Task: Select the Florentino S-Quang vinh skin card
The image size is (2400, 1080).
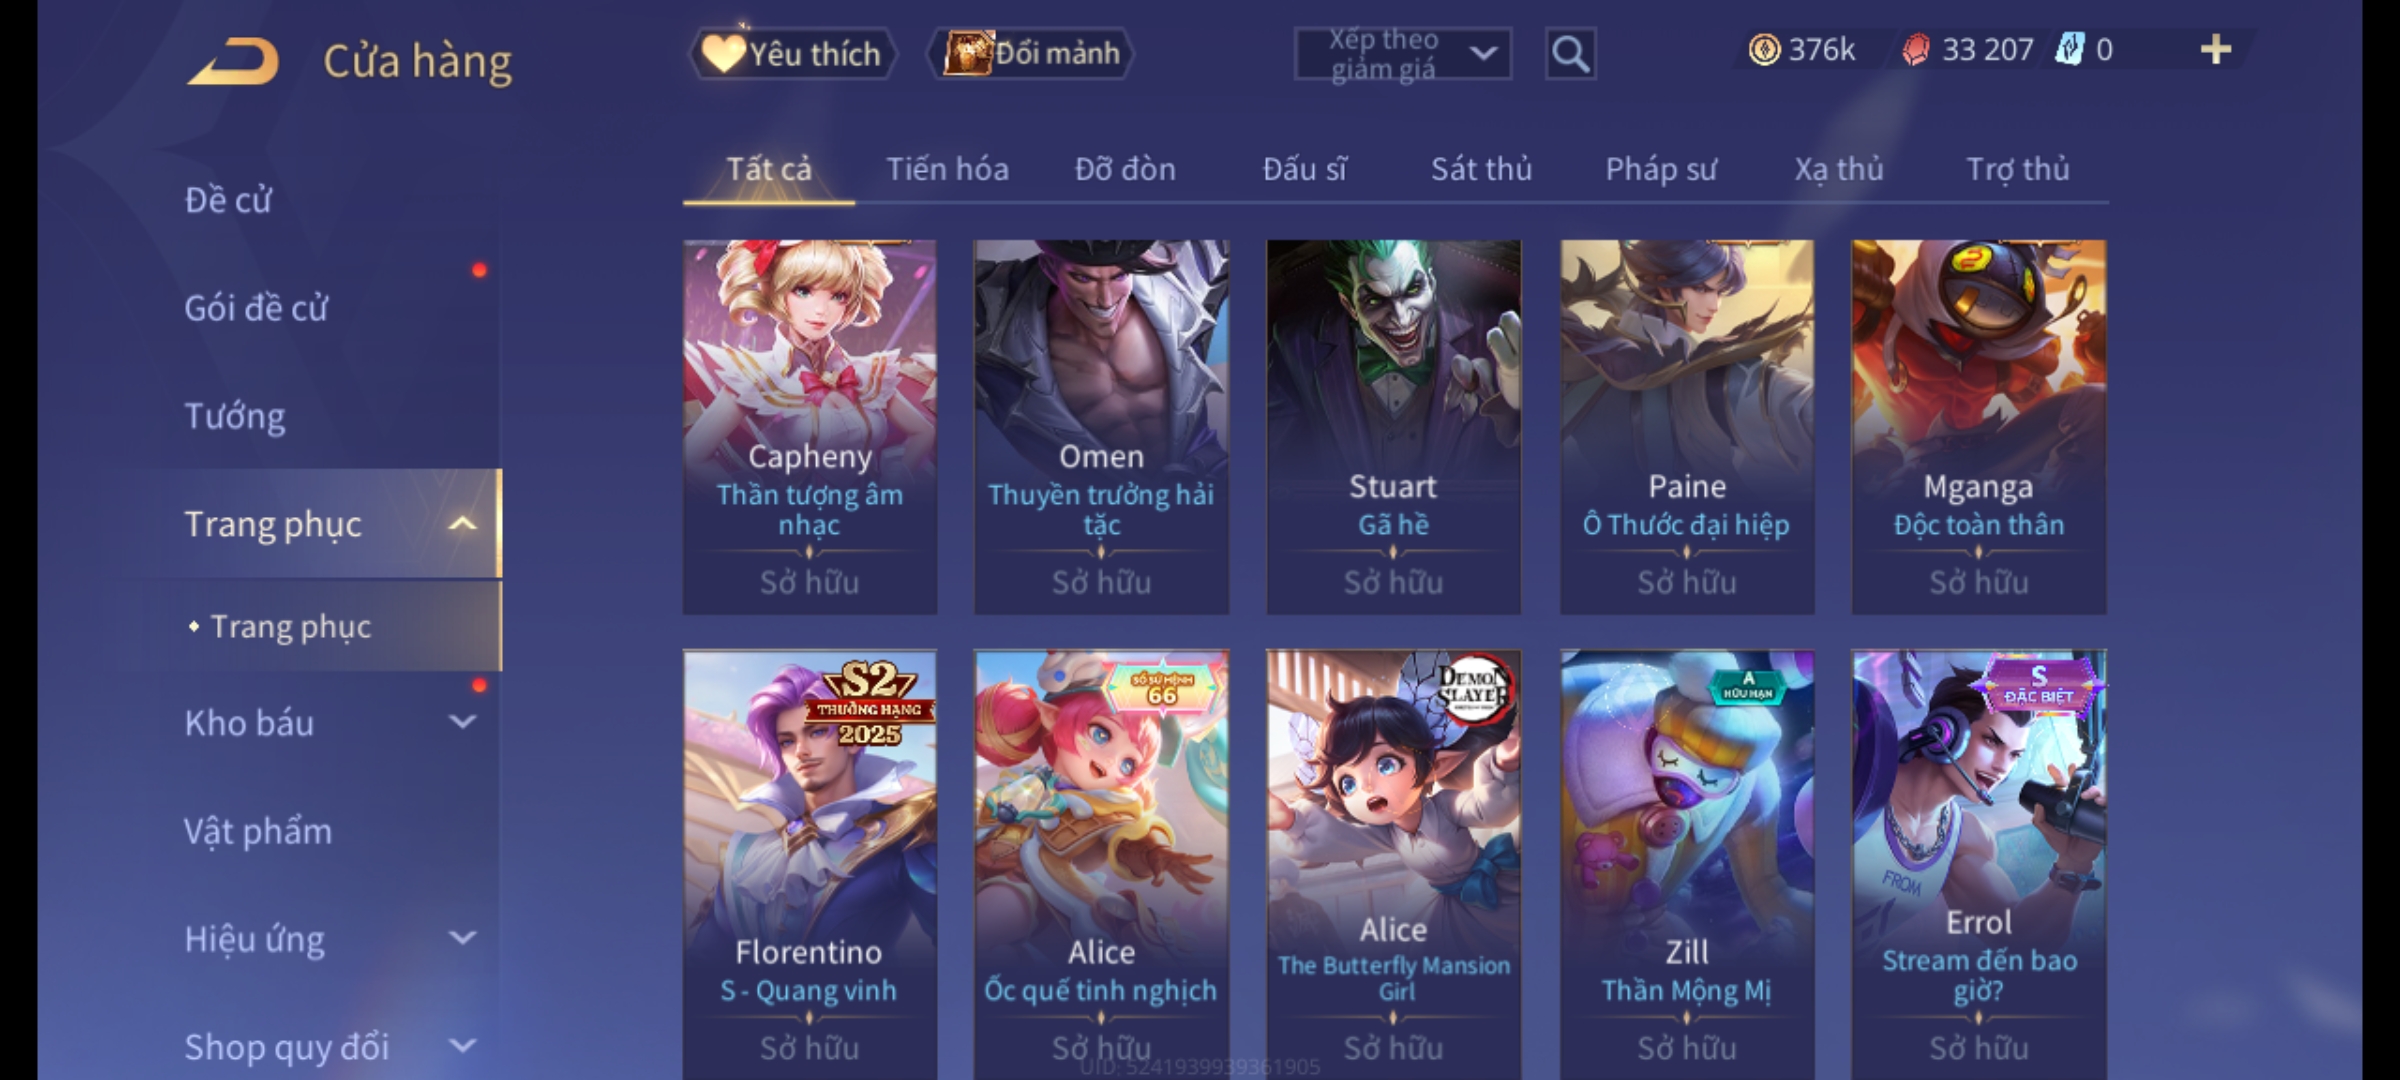Action: (809, 865)
